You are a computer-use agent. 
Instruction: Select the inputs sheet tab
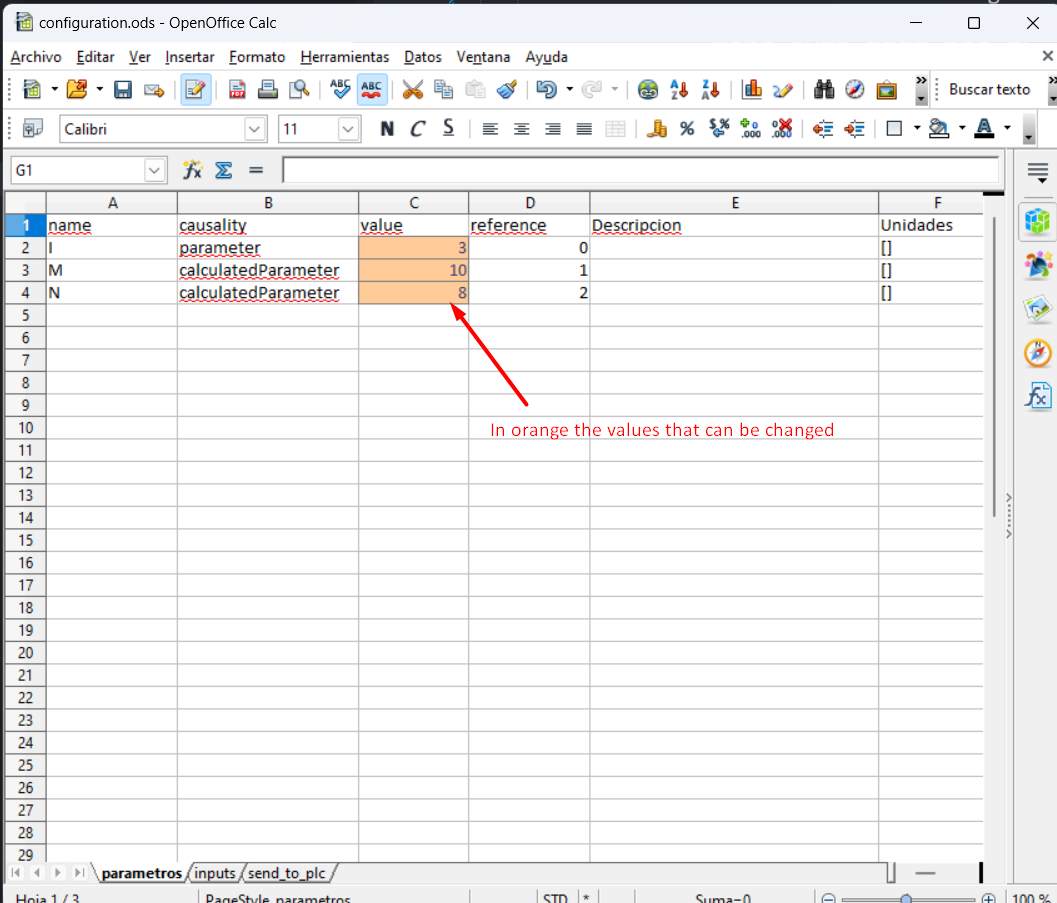pos(215,873)
